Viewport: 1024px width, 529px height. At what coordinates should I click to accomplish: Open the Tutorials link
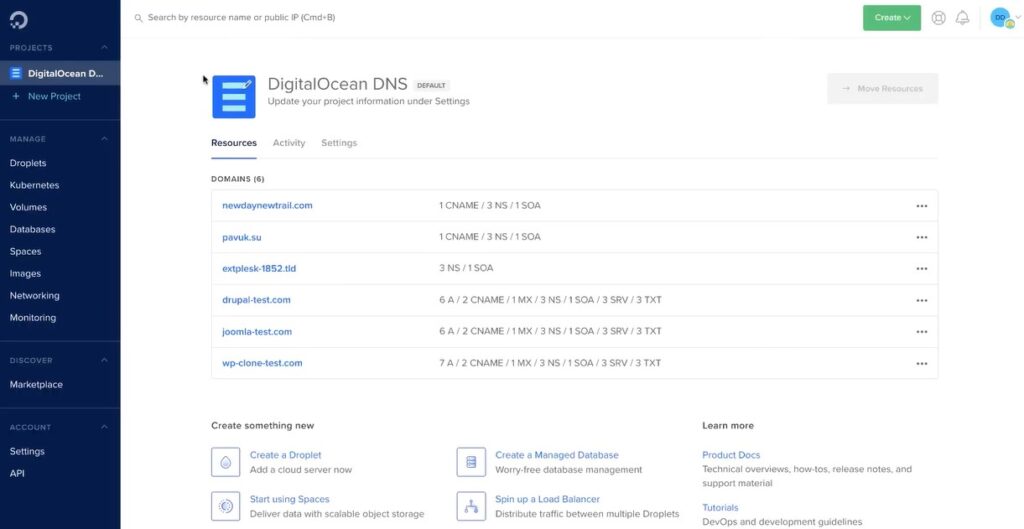pyautogui.click(x=720, y=507)
